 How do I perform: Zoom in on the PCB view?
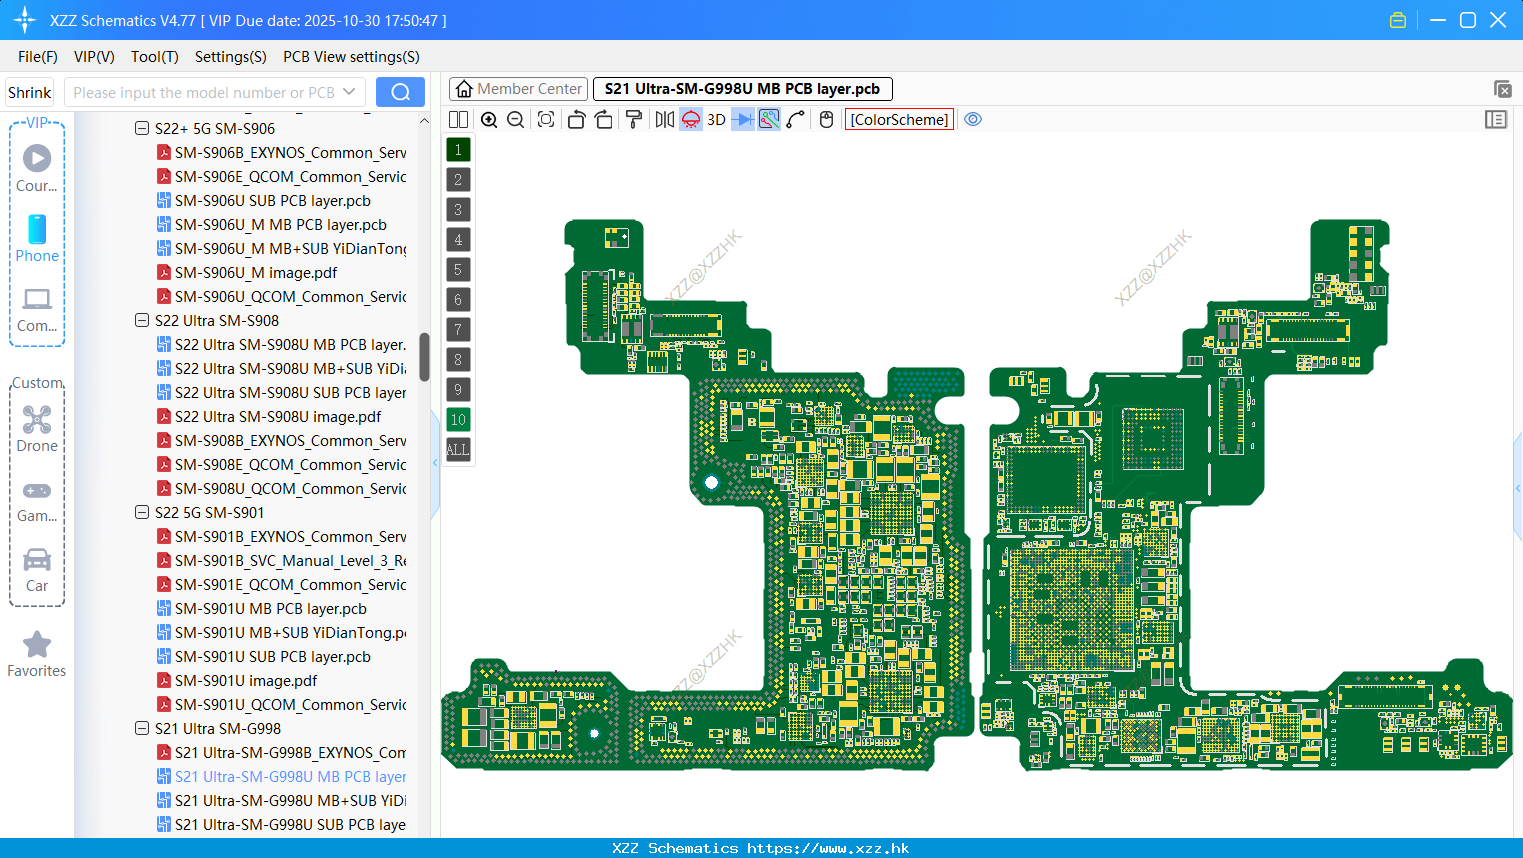tap(489, 120)
